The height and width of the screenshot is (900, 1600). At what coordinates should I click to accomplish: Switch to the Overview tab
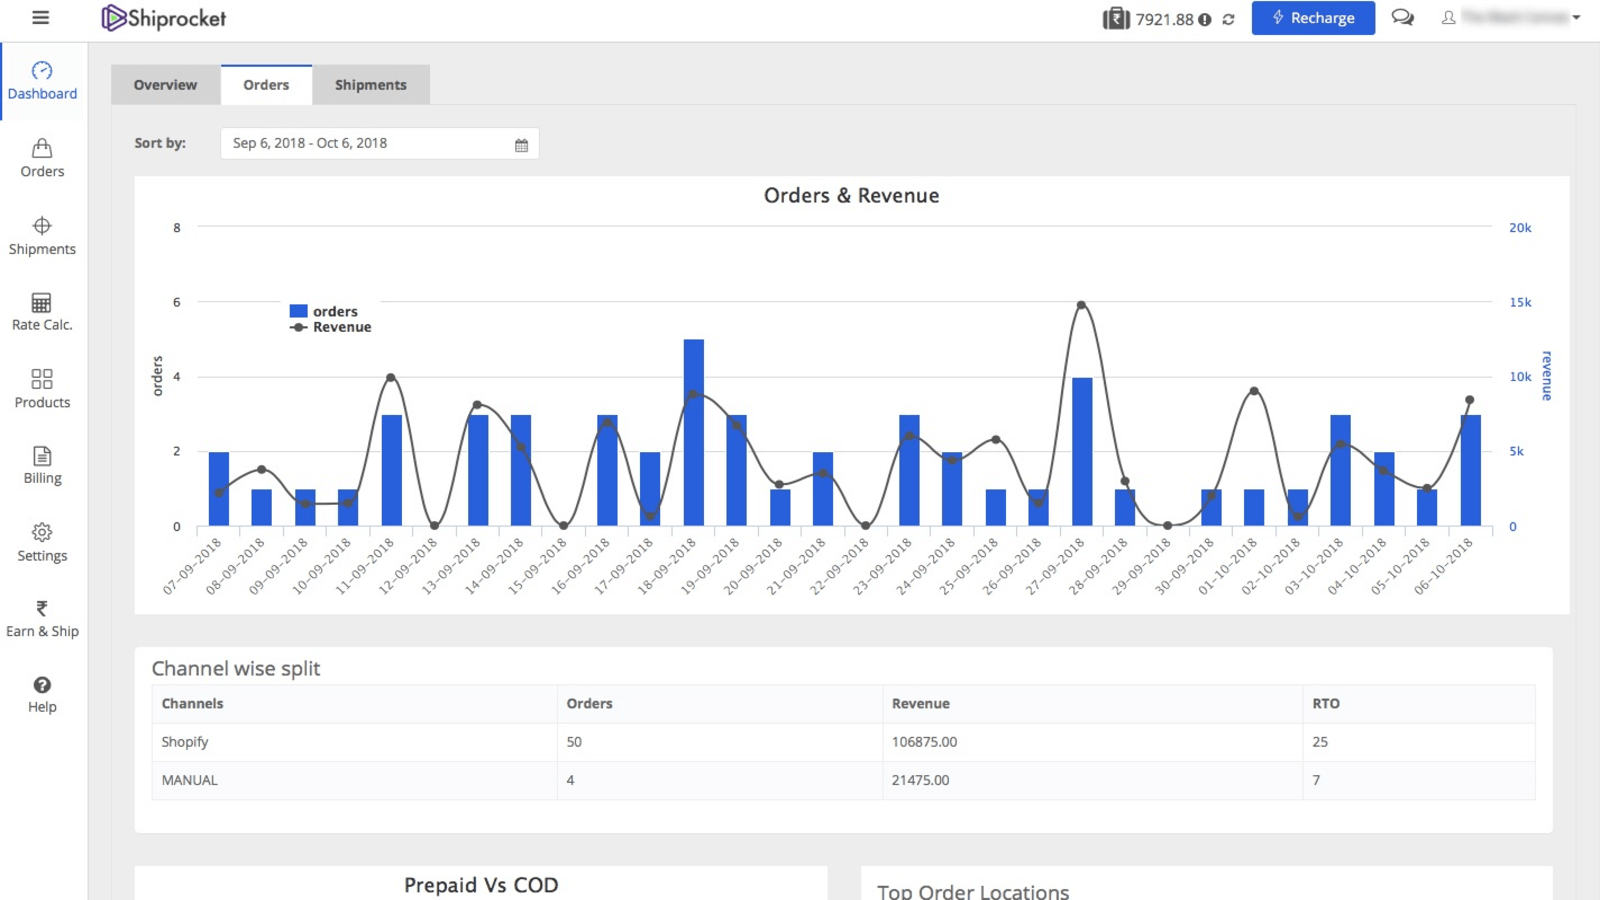pos(165,85)
